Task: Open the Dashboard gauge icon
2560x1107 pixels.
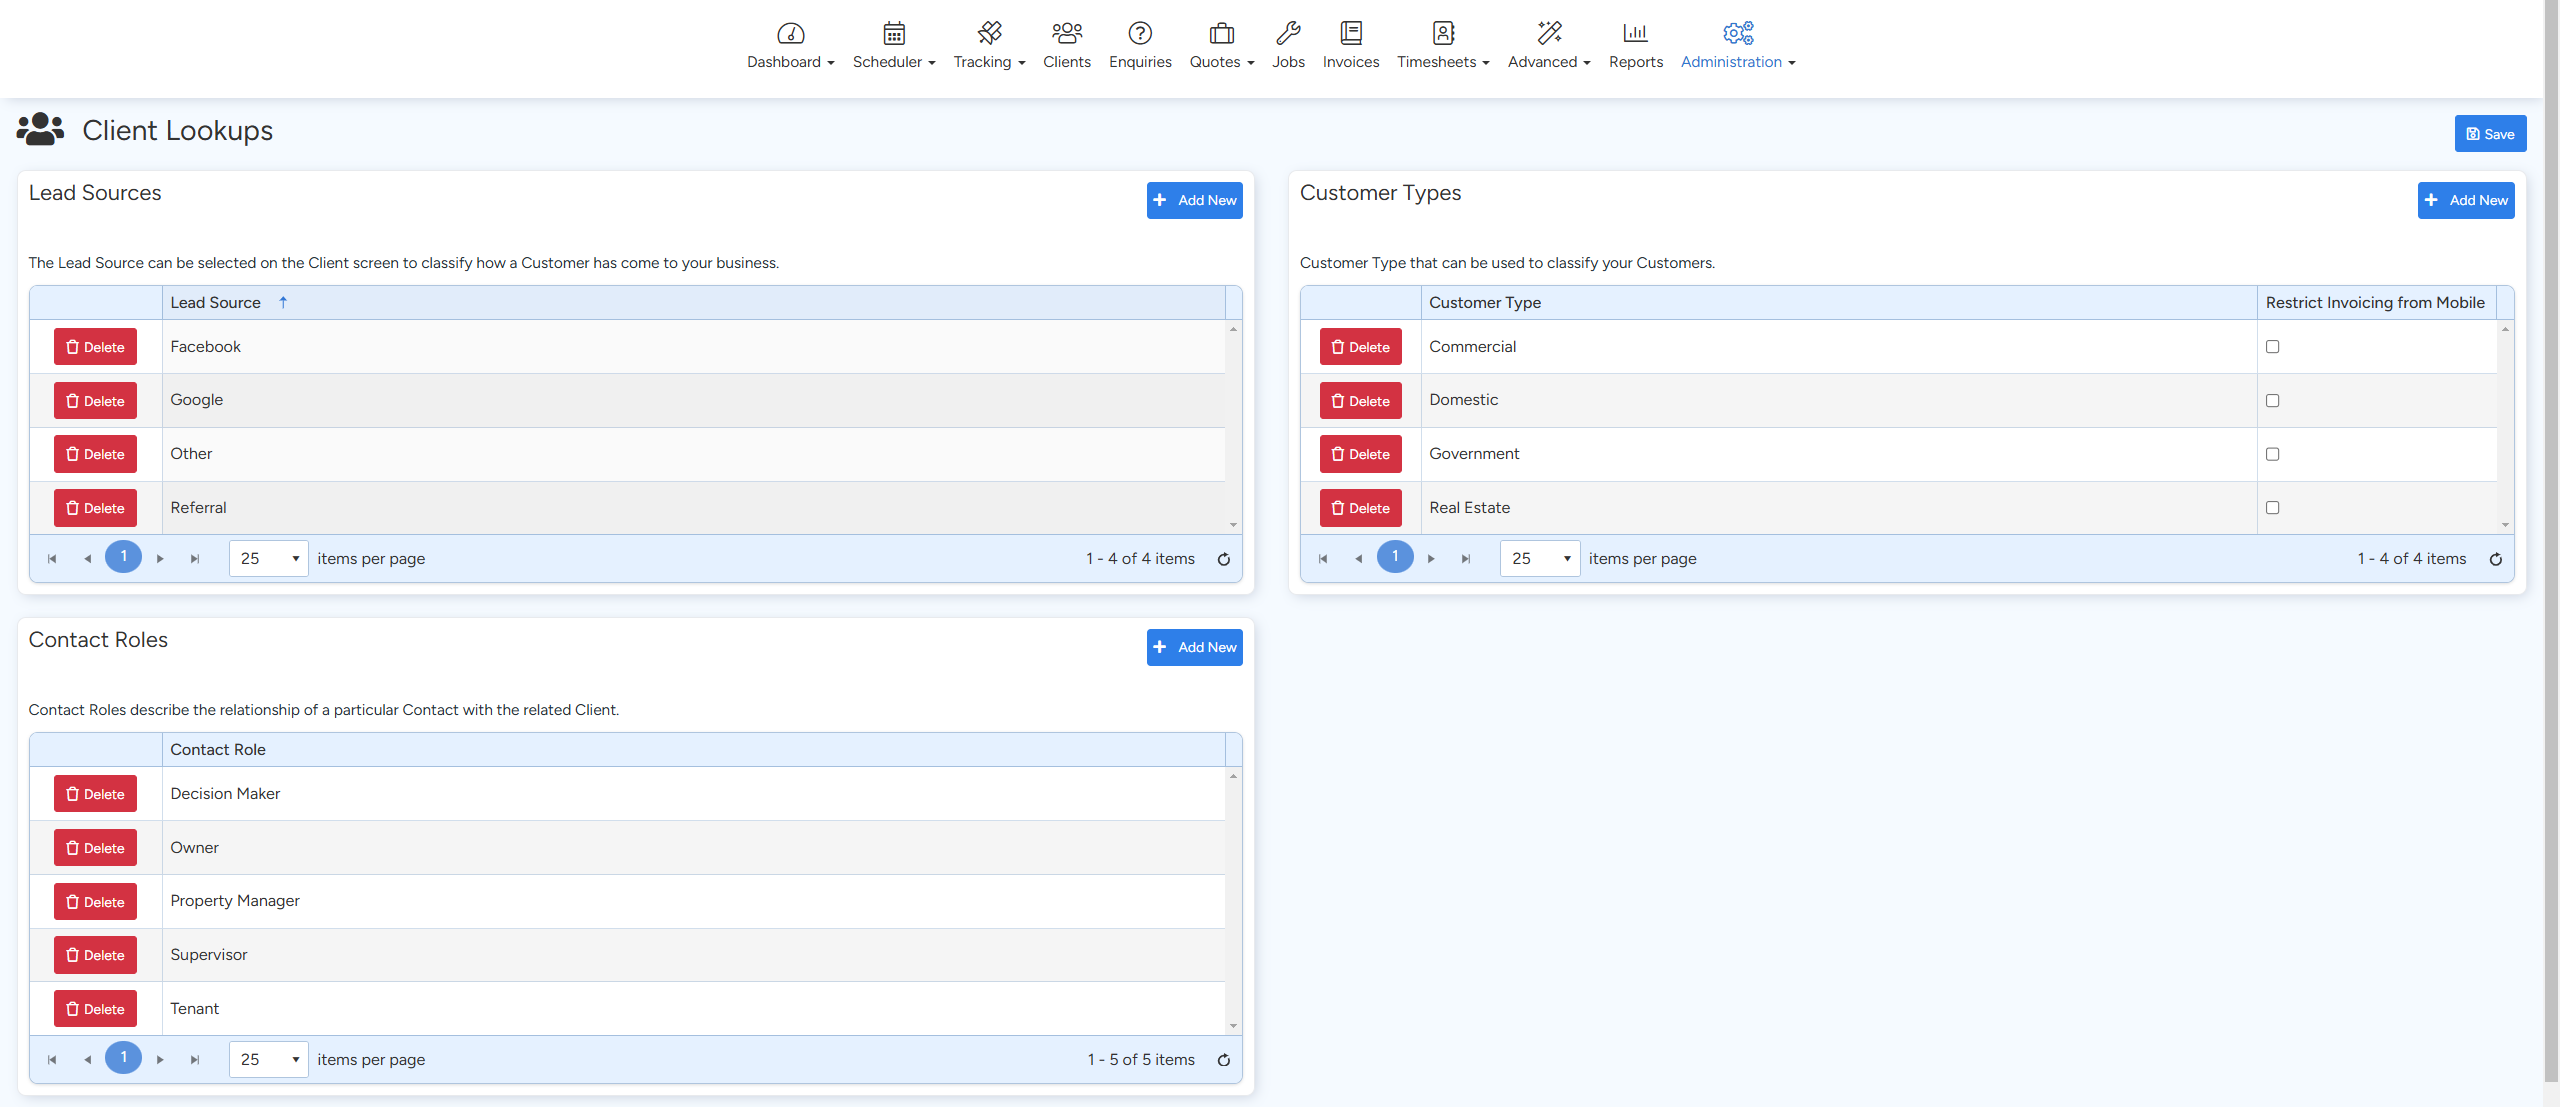Action: (790, 34)
